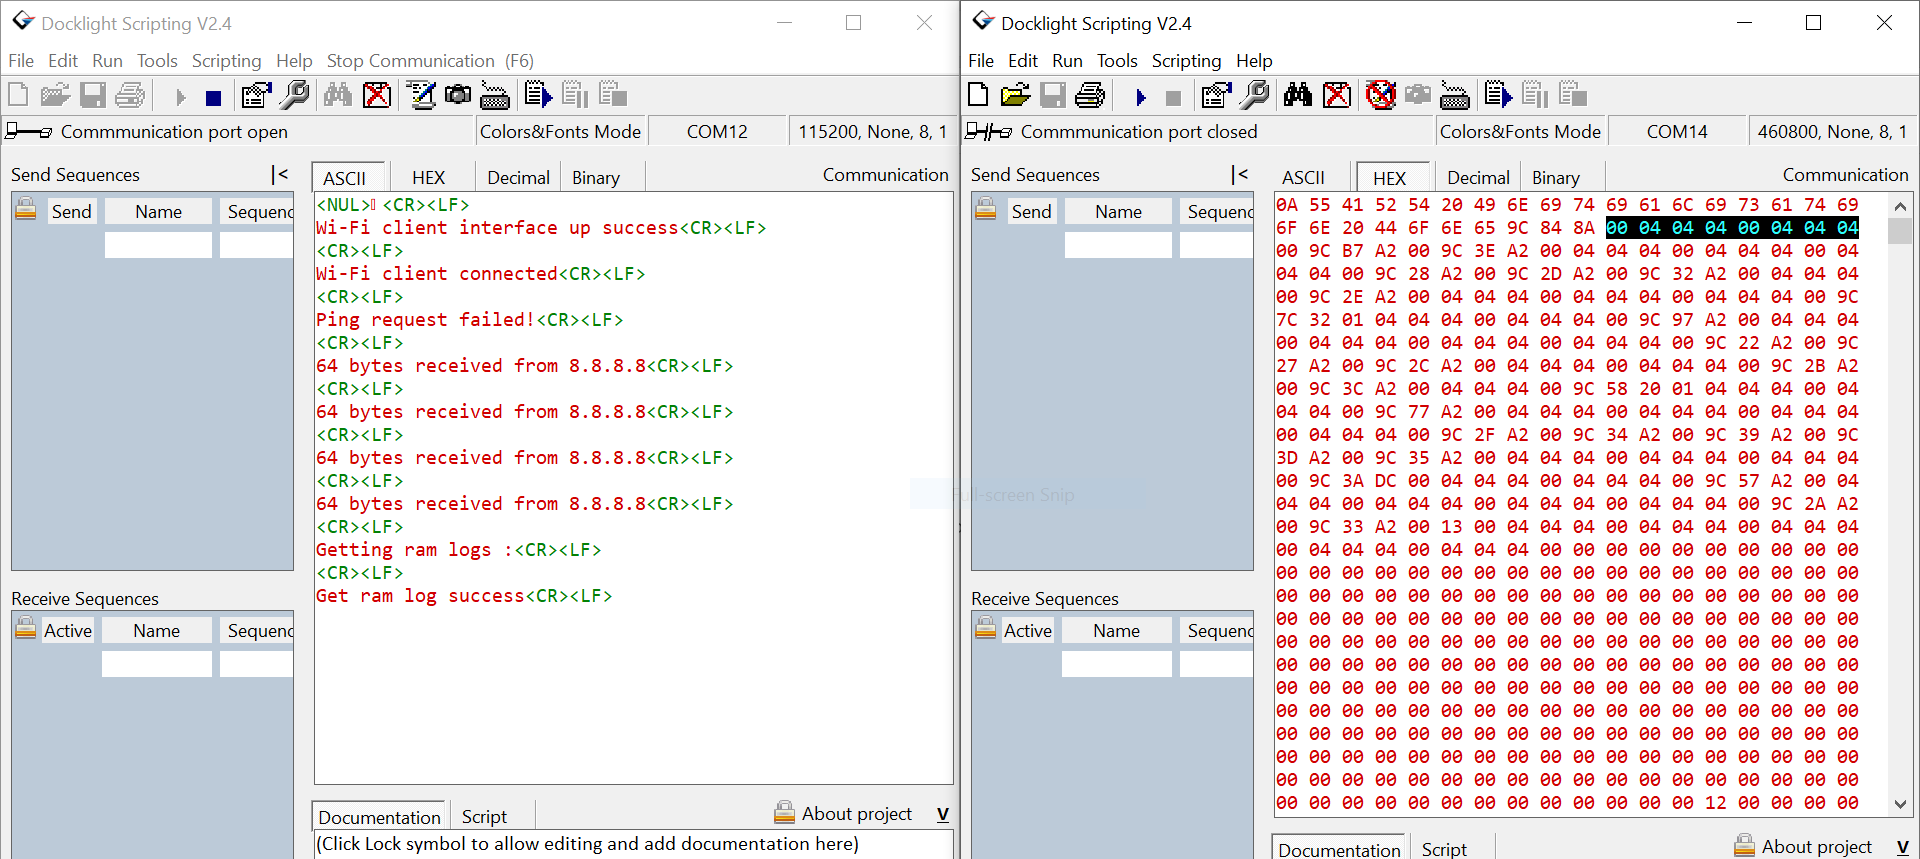
Task: Clear communication window in the COM12 window
Action: click(377, 95)
